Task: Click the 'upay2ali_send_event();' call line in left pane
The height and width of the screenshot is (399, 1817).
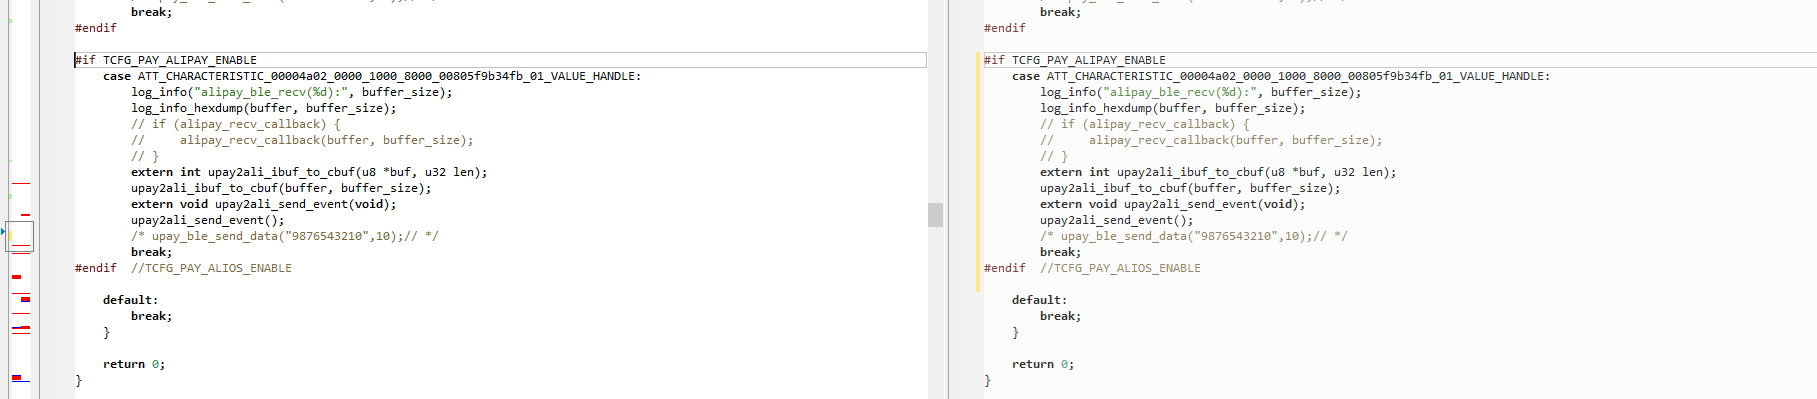Action: pyautogui.click(x=208, y=220)
